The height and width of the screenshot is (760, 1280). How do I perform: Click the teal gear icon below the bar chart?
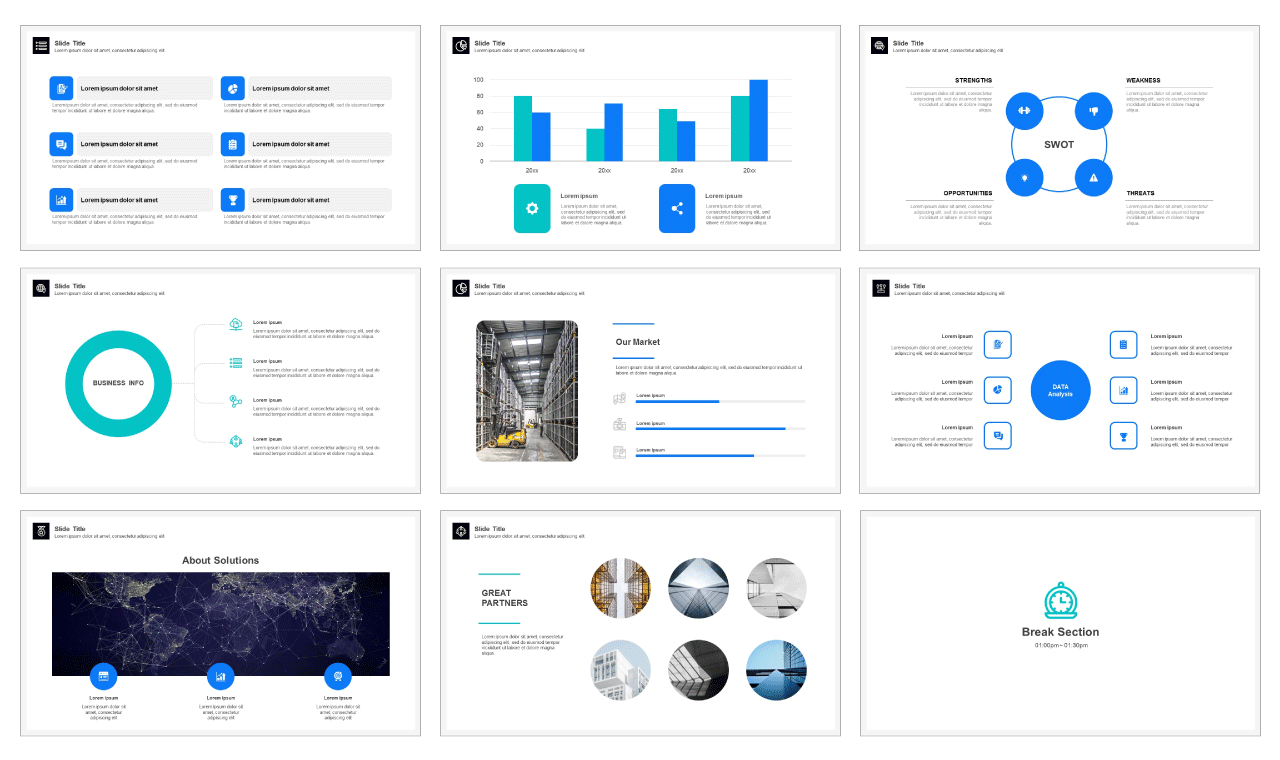tap(532, 208)
